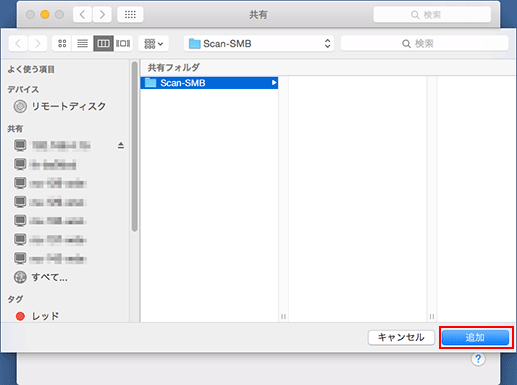Click the 共有フォルダ column header
The image size is (517, 385).
pyautogui.click(x=173, y=68)
